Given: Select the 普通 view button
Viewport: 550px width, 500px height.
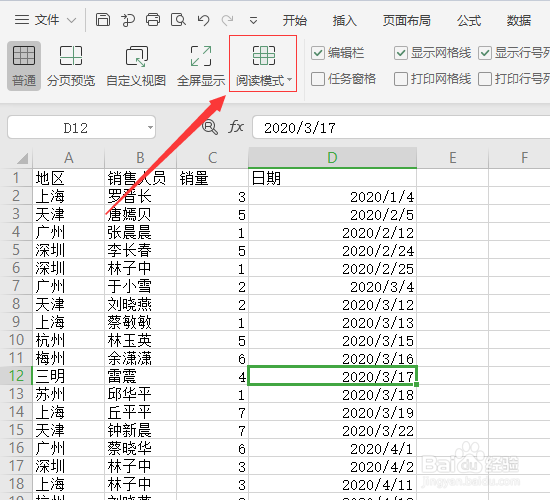Looking at the screenshot, I should [x=24, y=66].
